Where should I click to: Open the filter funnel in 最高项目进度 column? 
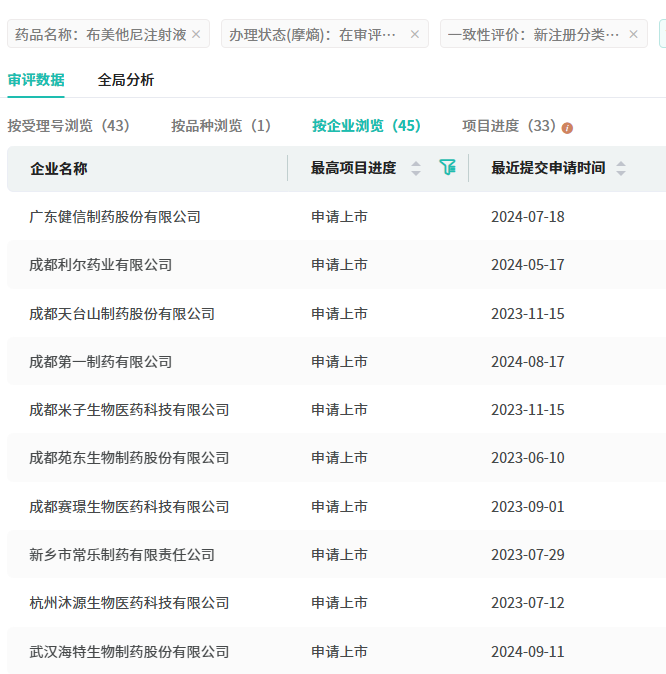[x=447, y=168]
